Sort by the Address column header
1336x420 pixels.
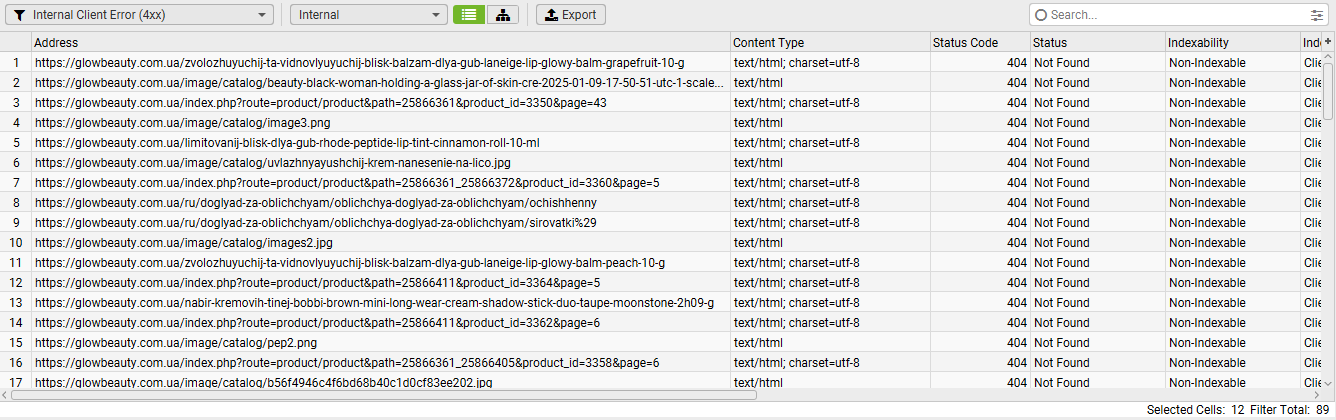[380, 43]
